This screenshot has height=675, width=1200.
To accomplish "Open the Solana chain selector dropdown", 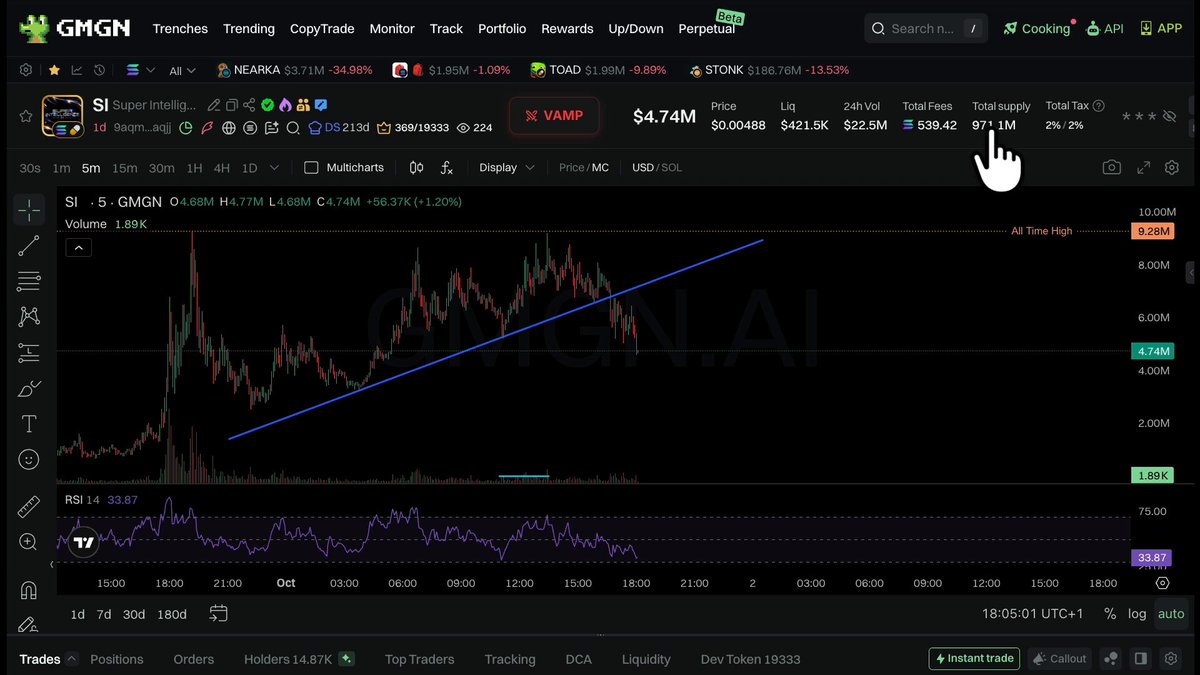I will click(141, 70).
